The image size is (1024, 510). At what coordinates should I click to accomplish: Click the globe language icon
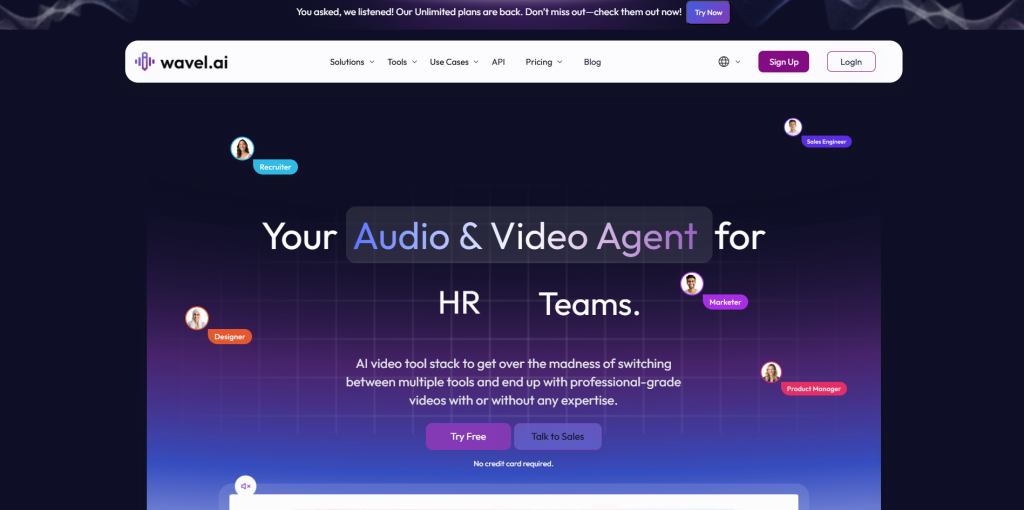pos(724,62)
